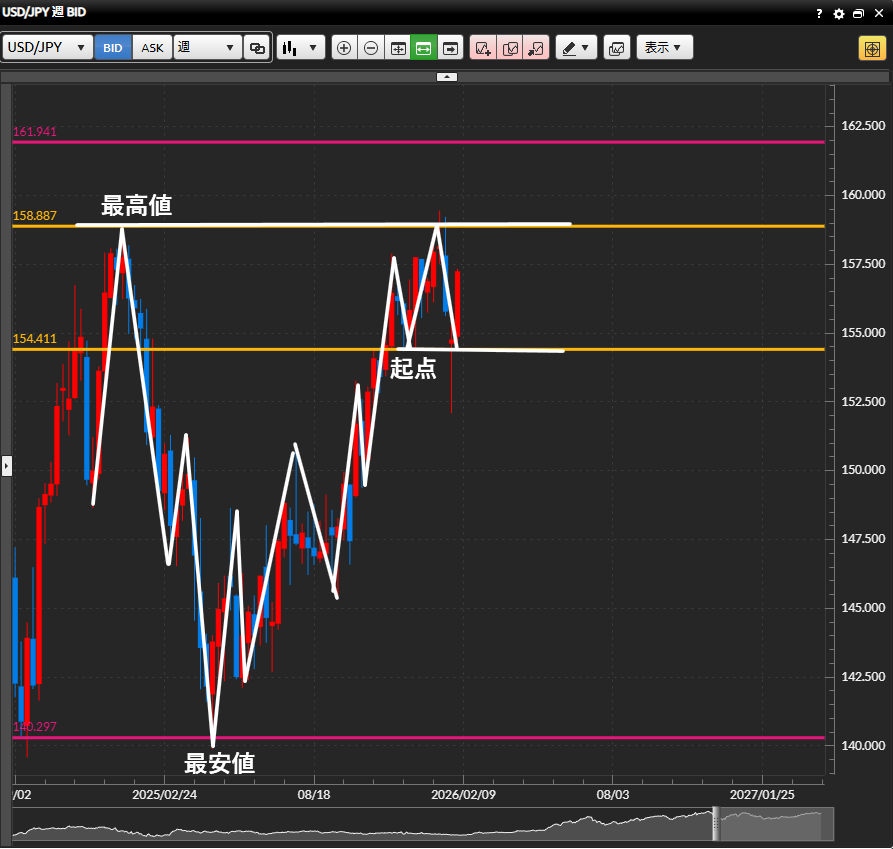Open the 表示 display menu

pos(664,48)
